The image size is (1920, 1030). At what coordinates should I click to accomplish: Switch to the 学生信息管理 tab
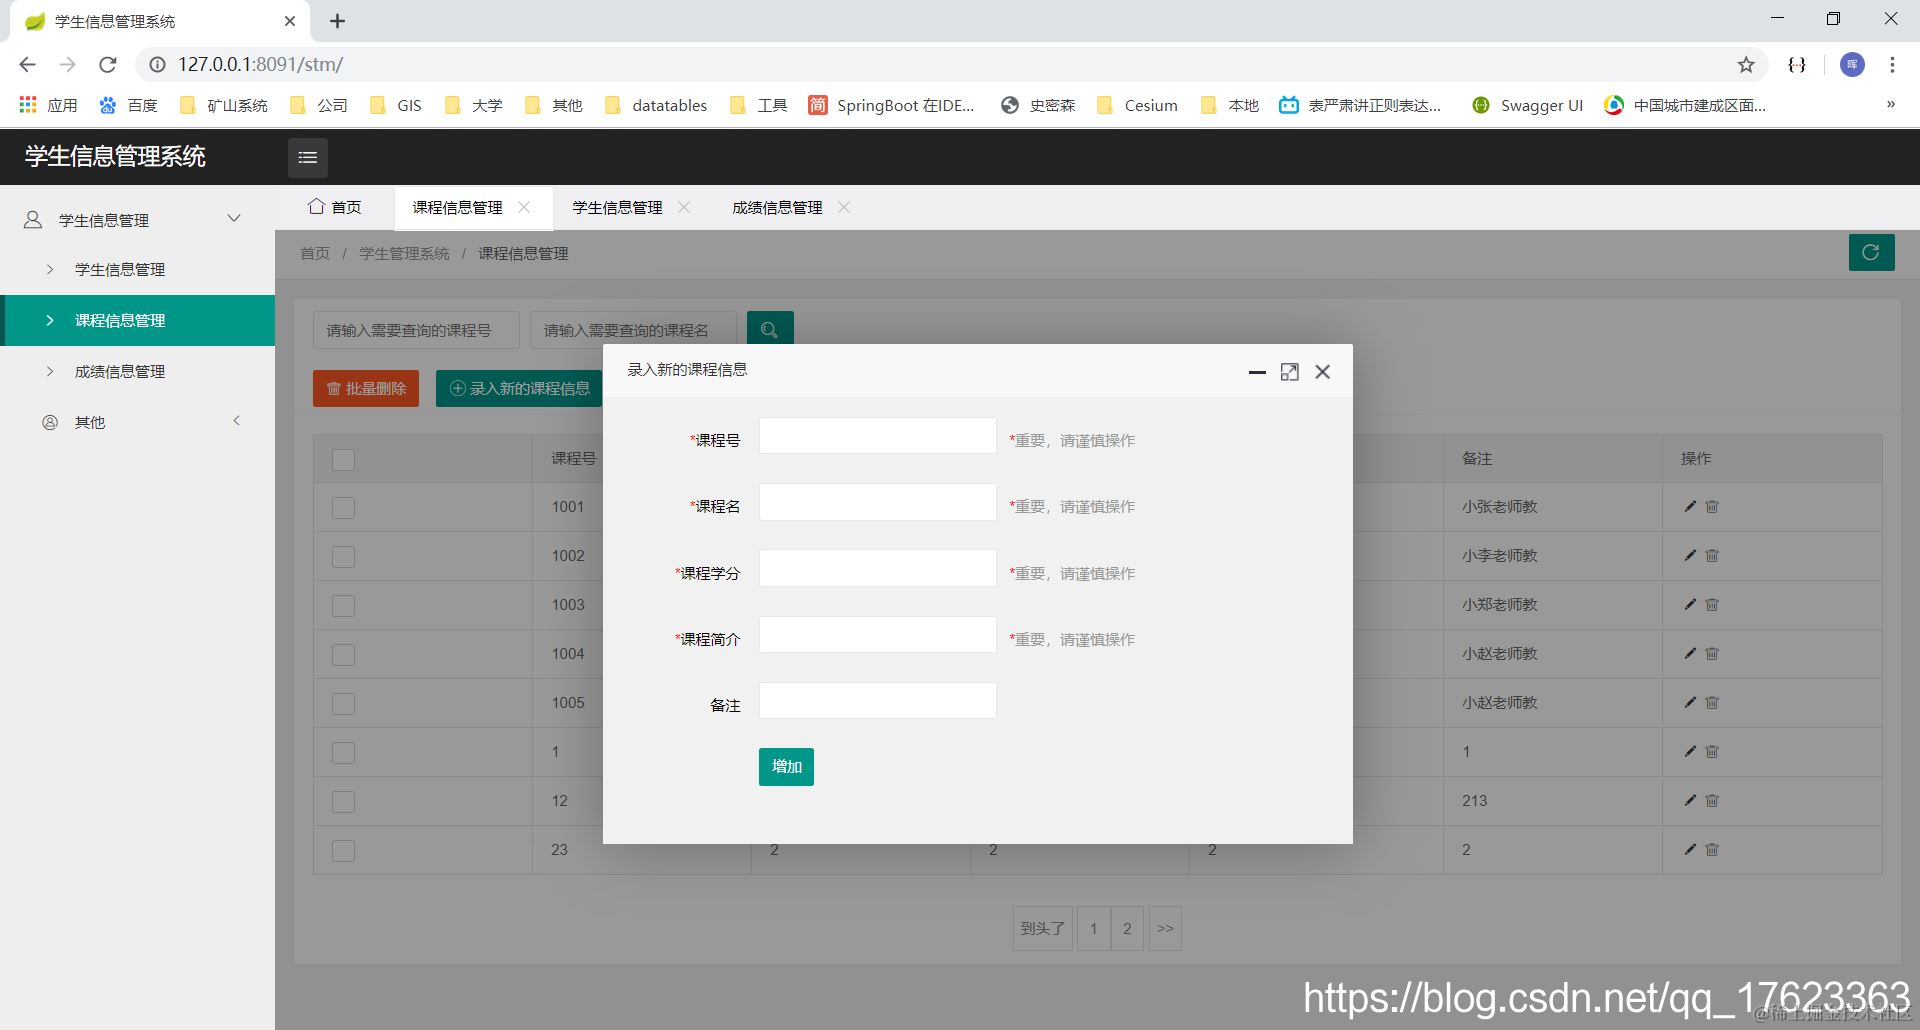point(616,207)
